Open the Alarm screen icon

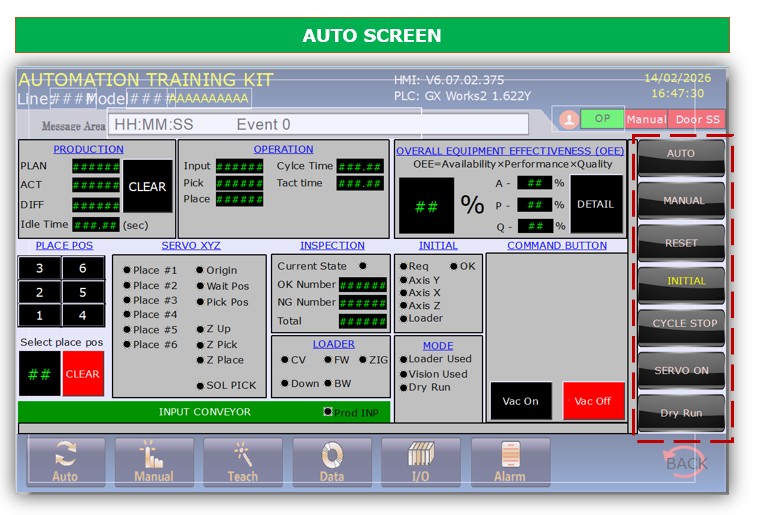click(x=510, y=462)
